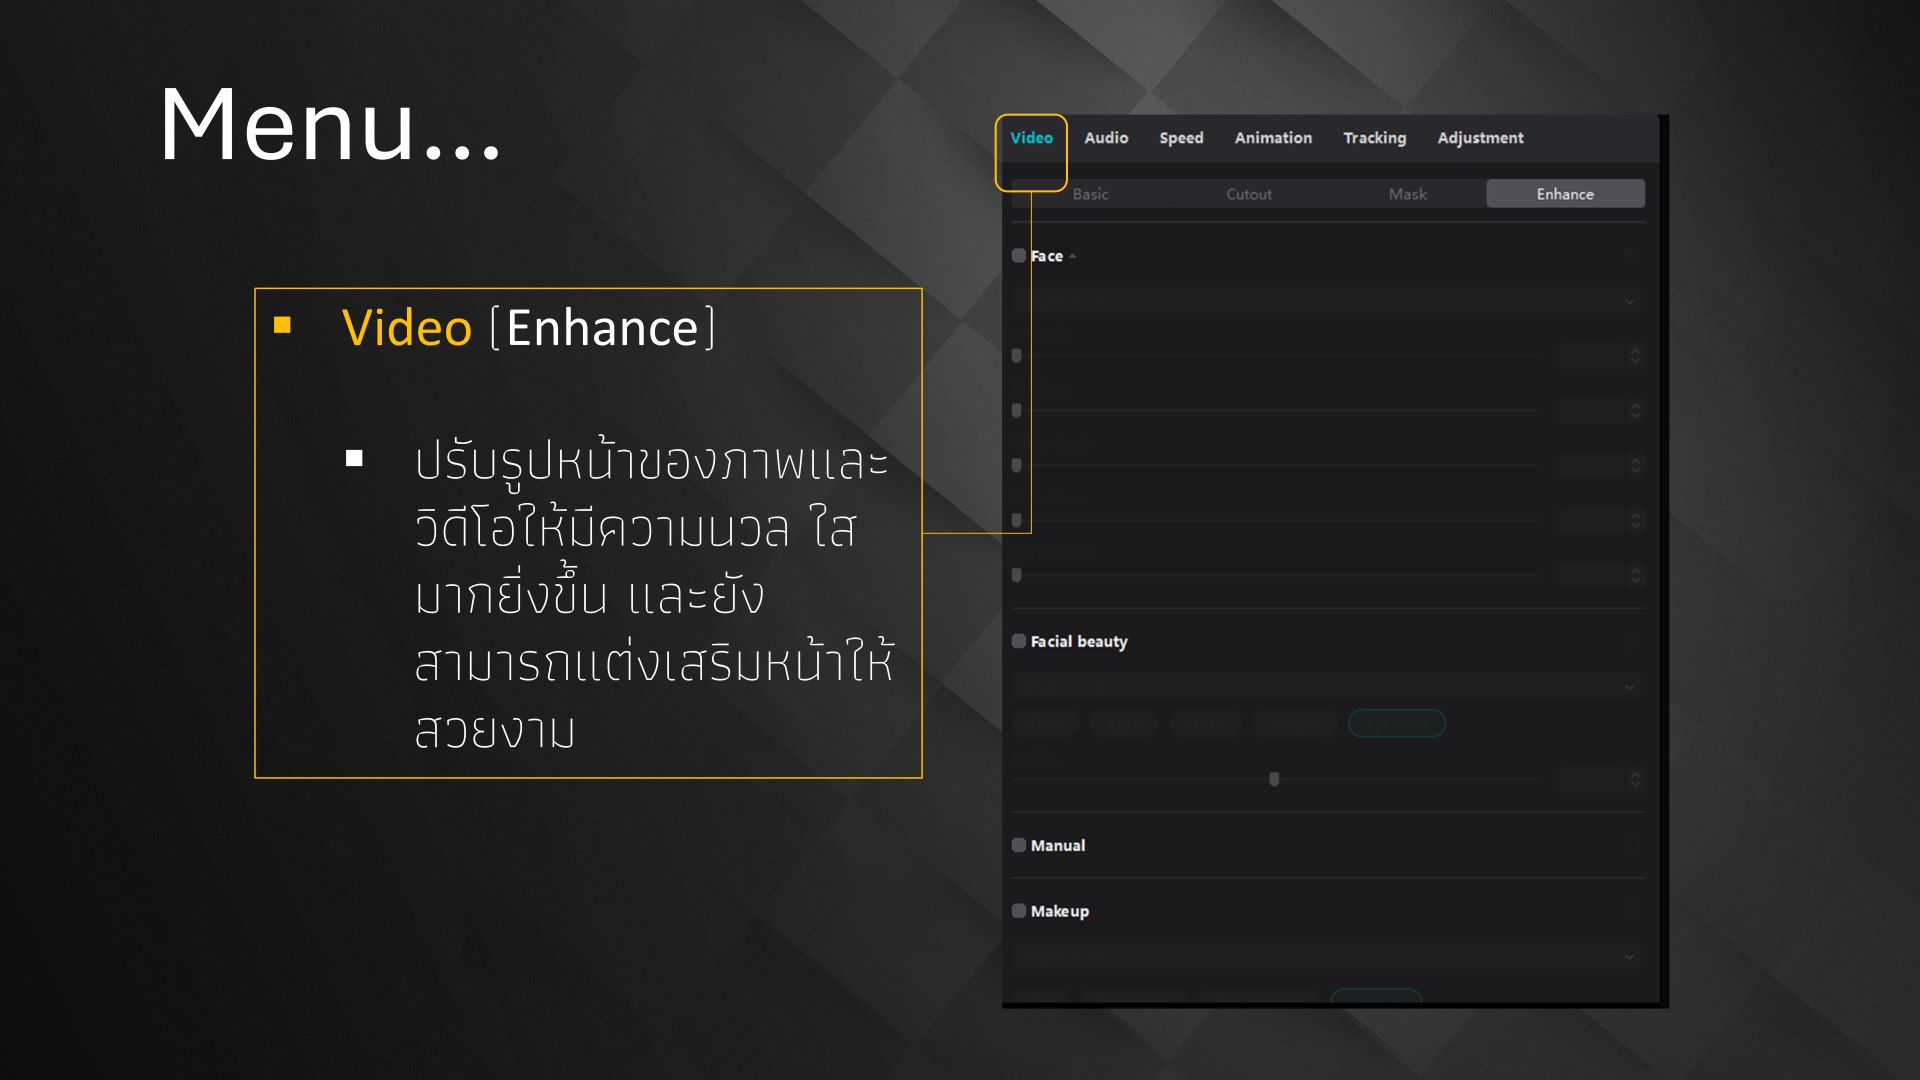Go to the Tracking tab
The width and height of the screenshot is (1920, 1080).
(x=1374, y=138)
